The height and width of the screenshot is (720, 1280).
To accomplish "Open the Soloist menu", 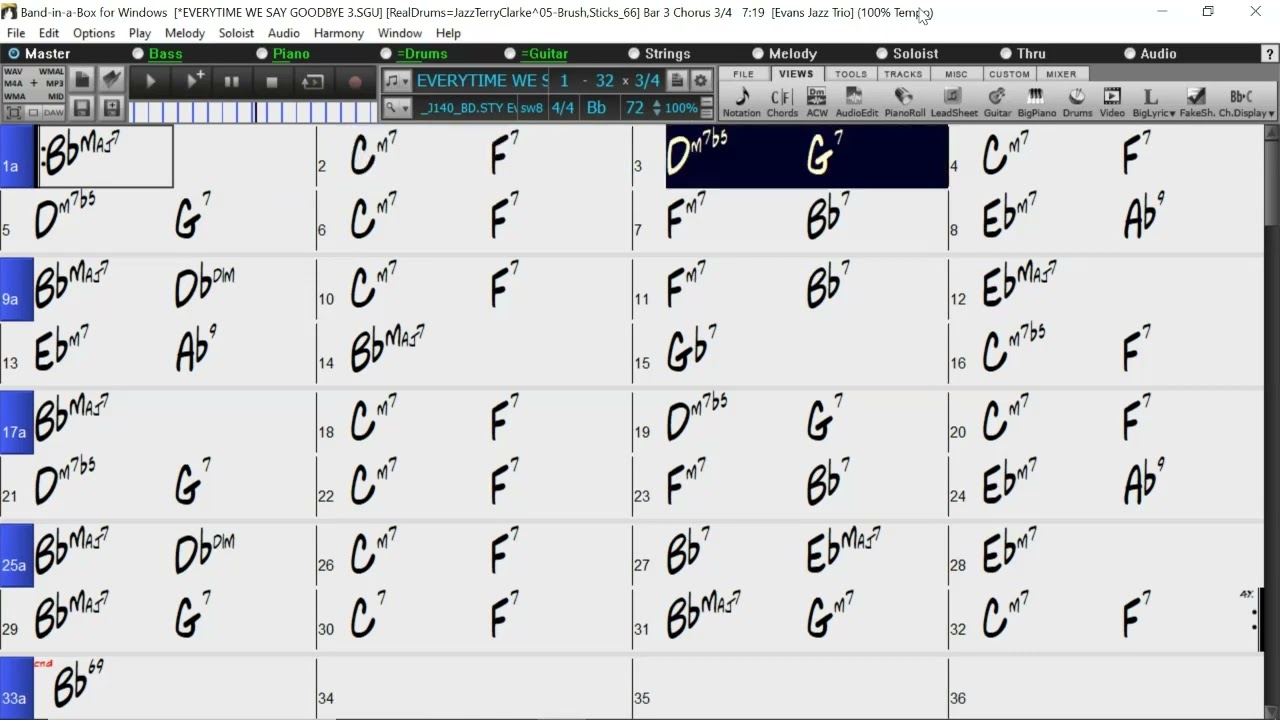I will coord(236,33).
